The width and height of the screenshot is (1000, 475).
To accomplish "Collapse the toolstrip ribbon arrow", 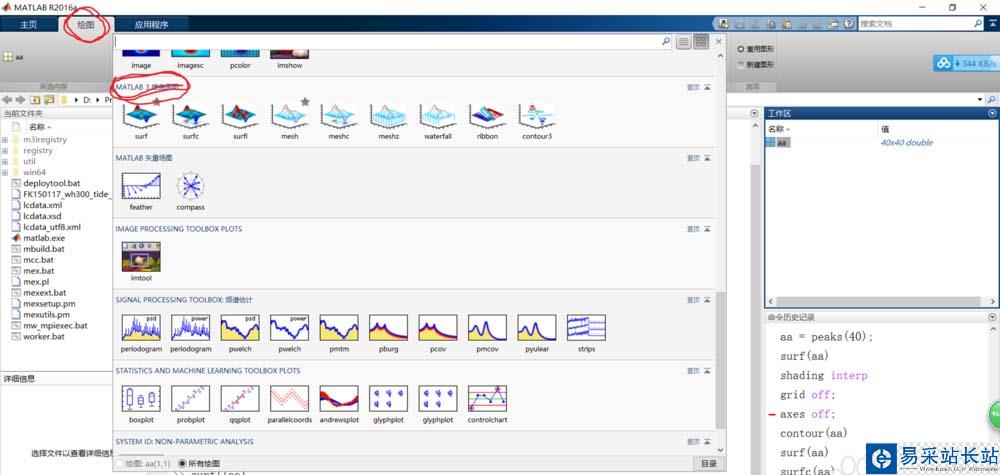I will pyautogui.click(x=991, y=24).
